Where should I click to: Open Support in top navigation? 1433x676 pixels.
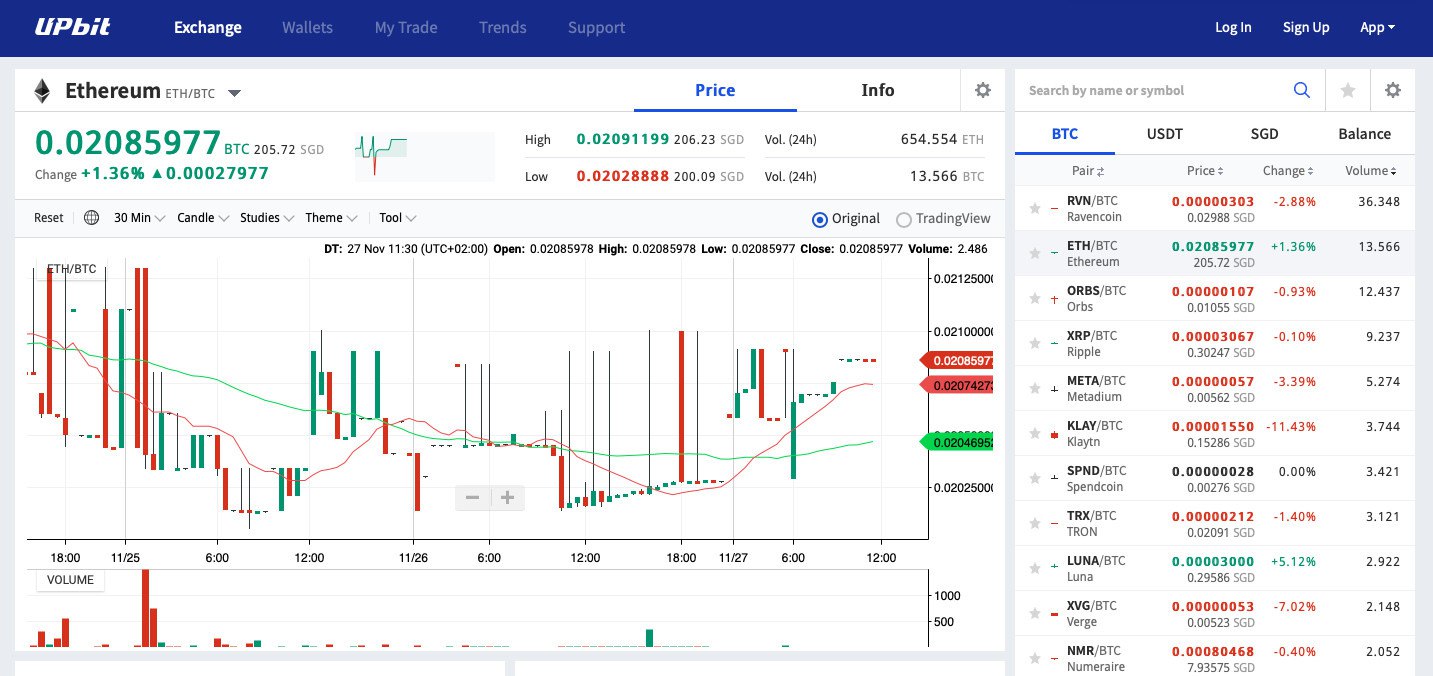(x=596, y=27)
